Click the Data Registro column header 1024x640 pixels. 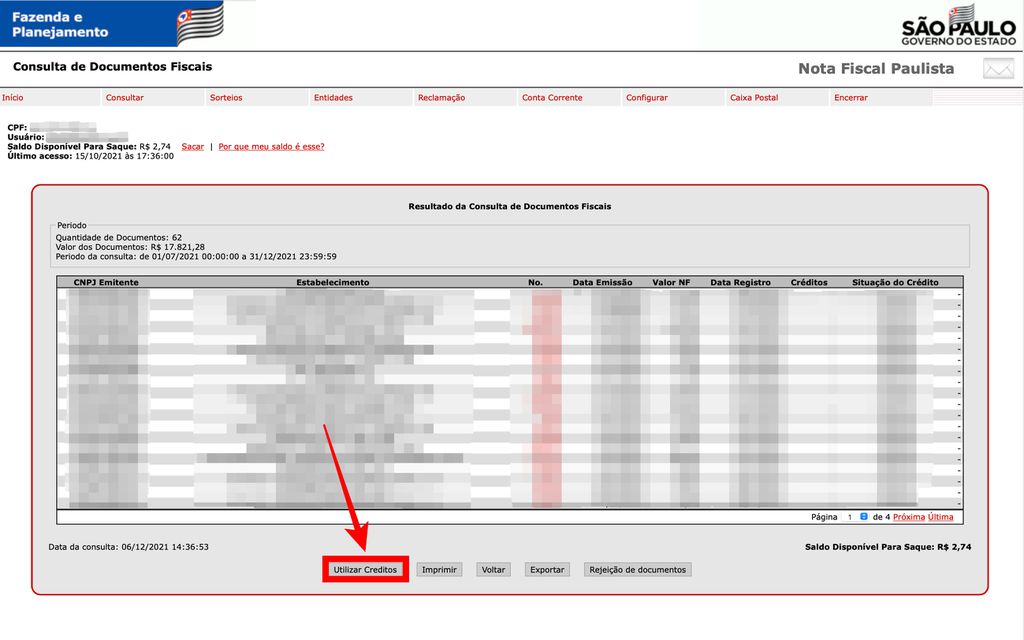740,282
